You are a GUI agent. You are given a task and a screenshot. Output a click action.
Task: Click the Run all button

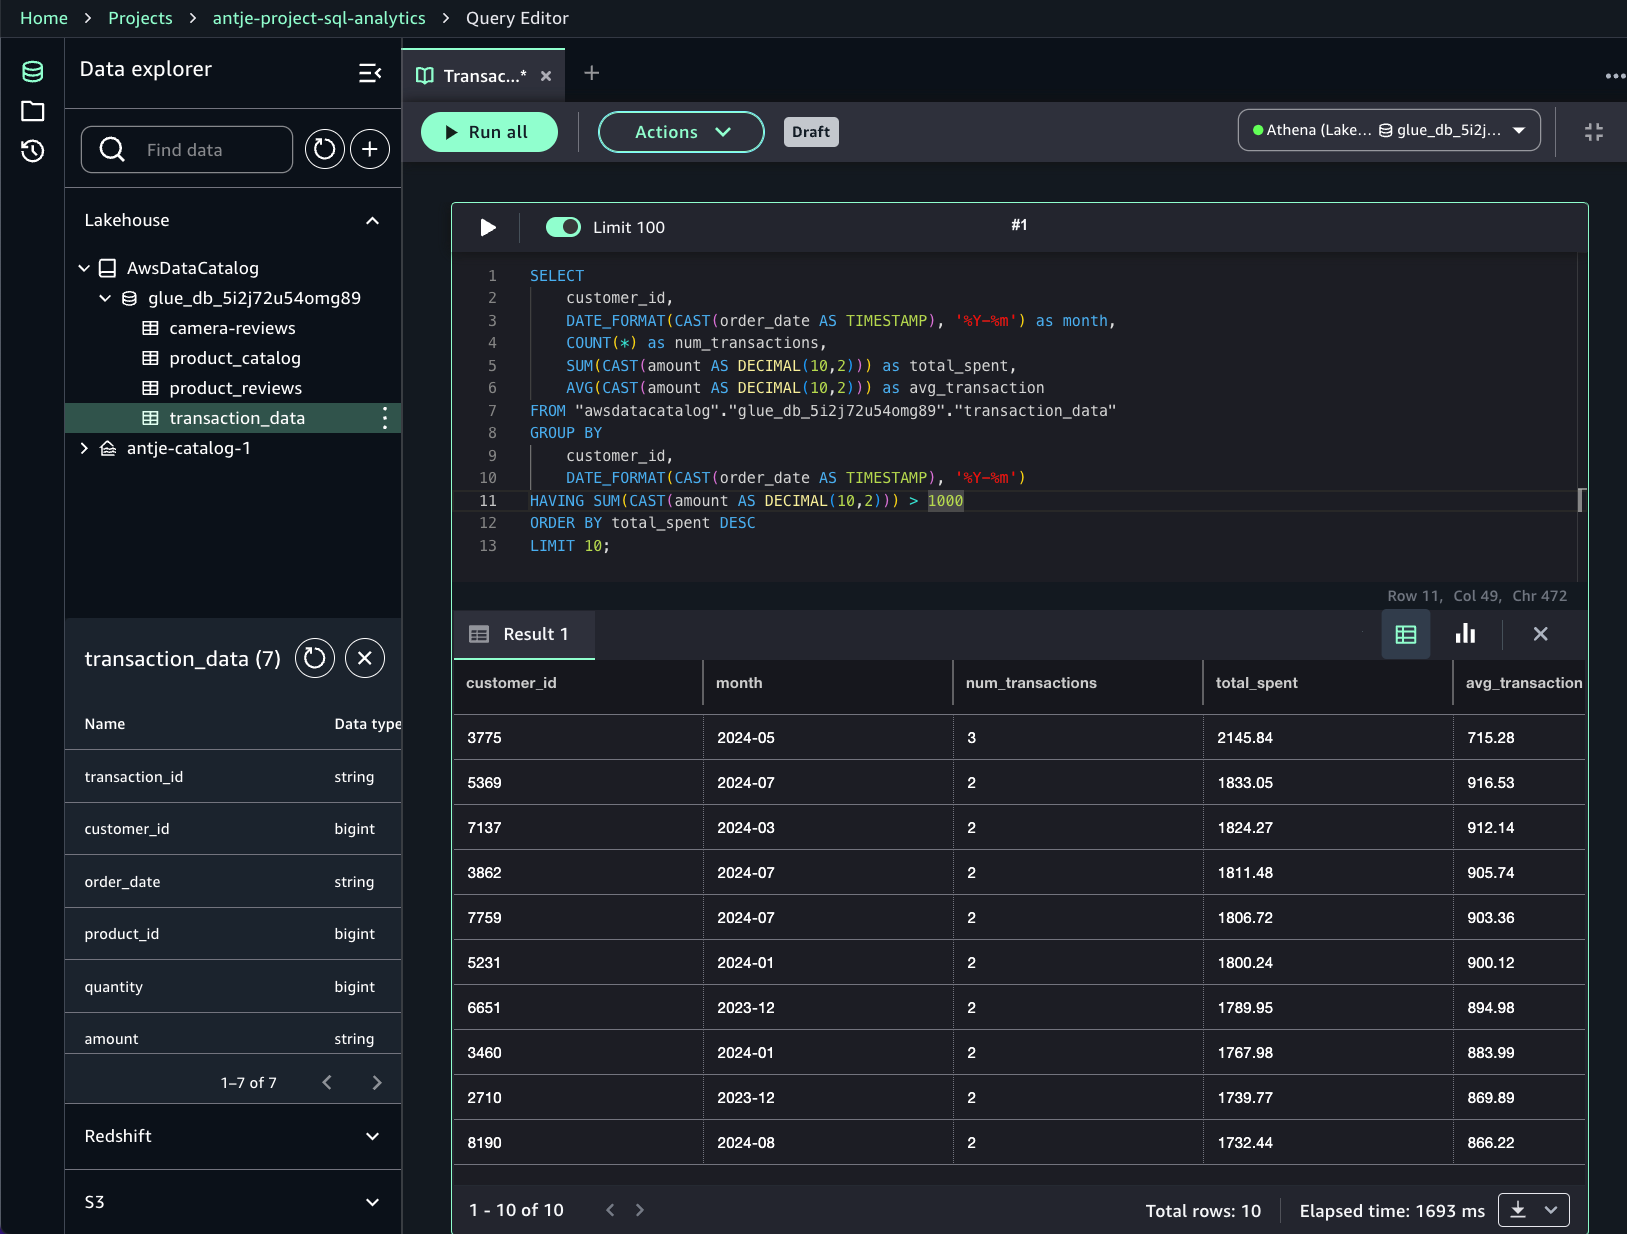(489, 132)
